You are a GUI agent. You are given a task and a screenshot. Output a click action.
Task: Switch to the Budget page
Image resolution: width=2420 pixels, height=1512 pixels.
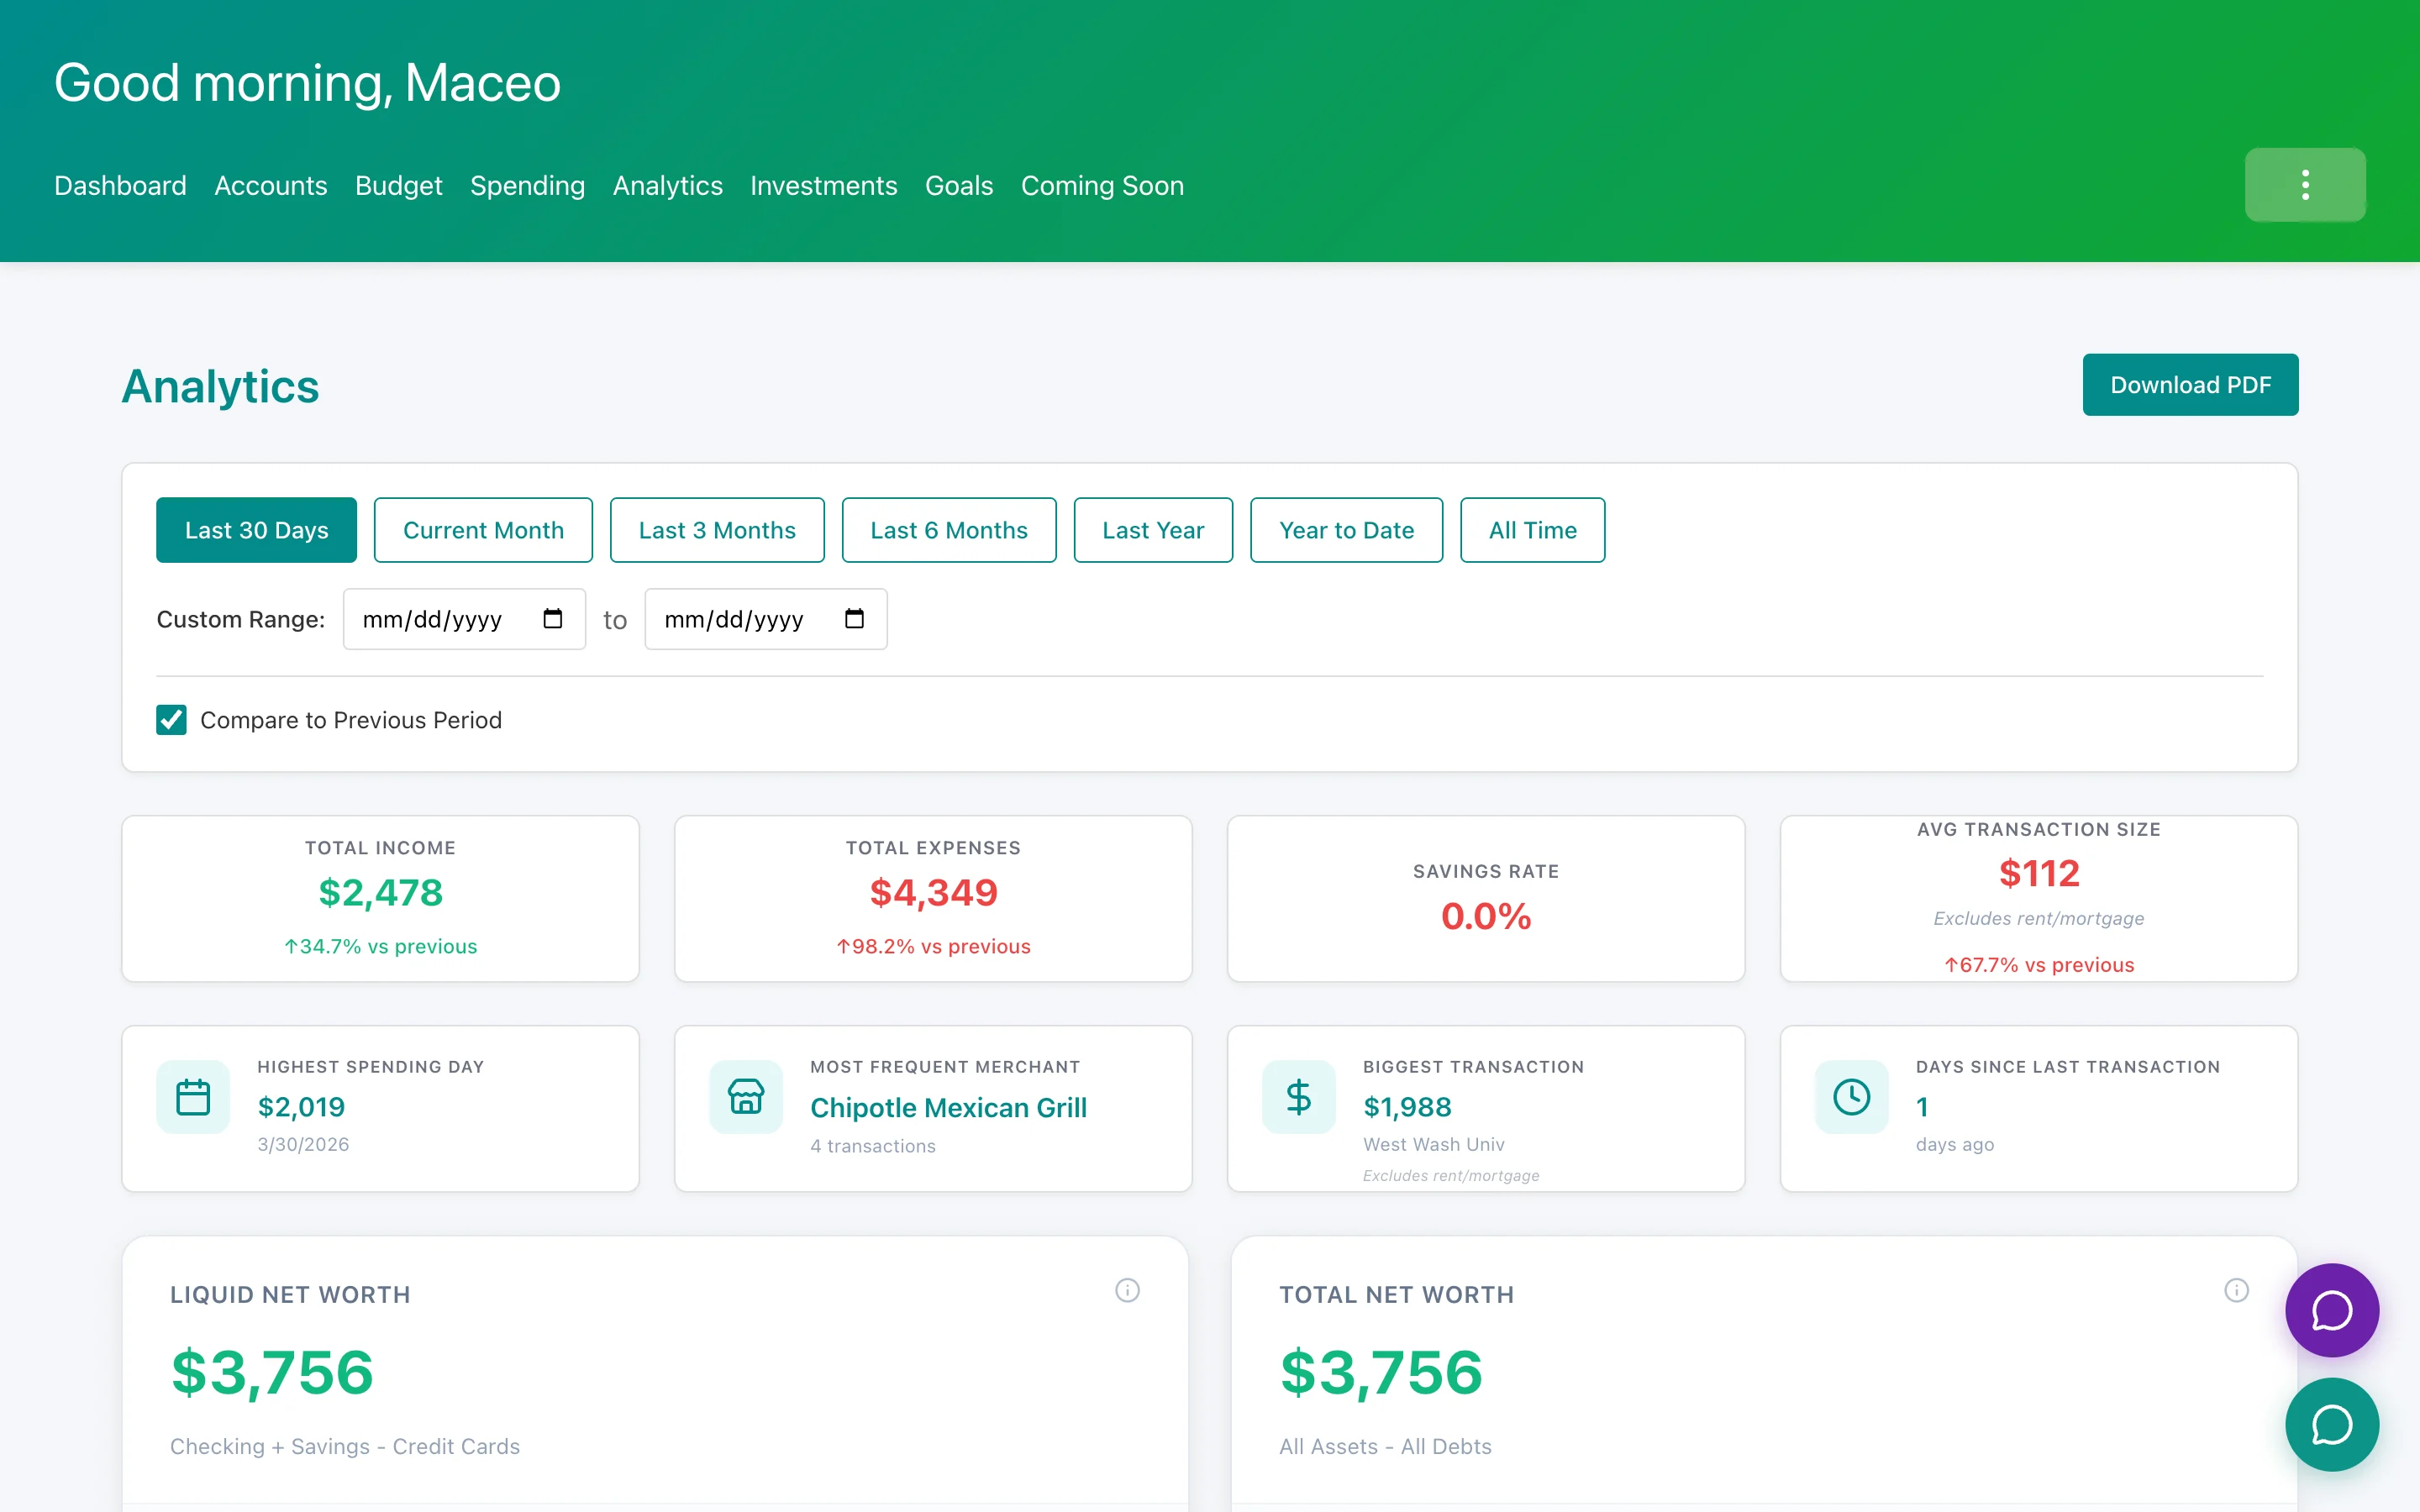(398, 186)
